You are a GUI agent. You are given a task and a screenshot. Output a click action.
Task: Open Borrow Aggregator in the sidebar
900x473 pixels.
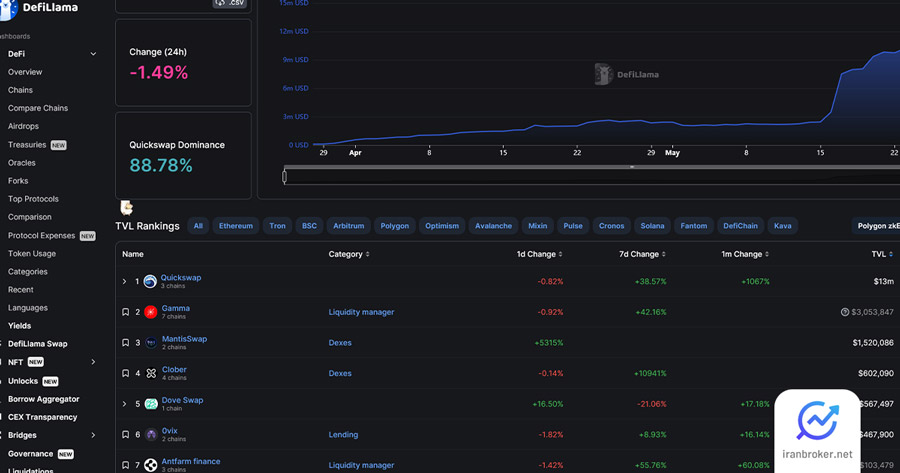[x=44, y=399]
